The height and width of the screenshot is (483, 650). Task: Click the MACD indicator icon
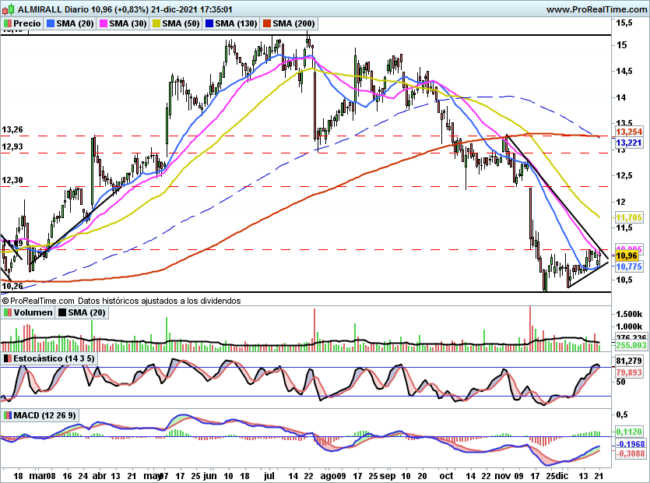[7, 415]
